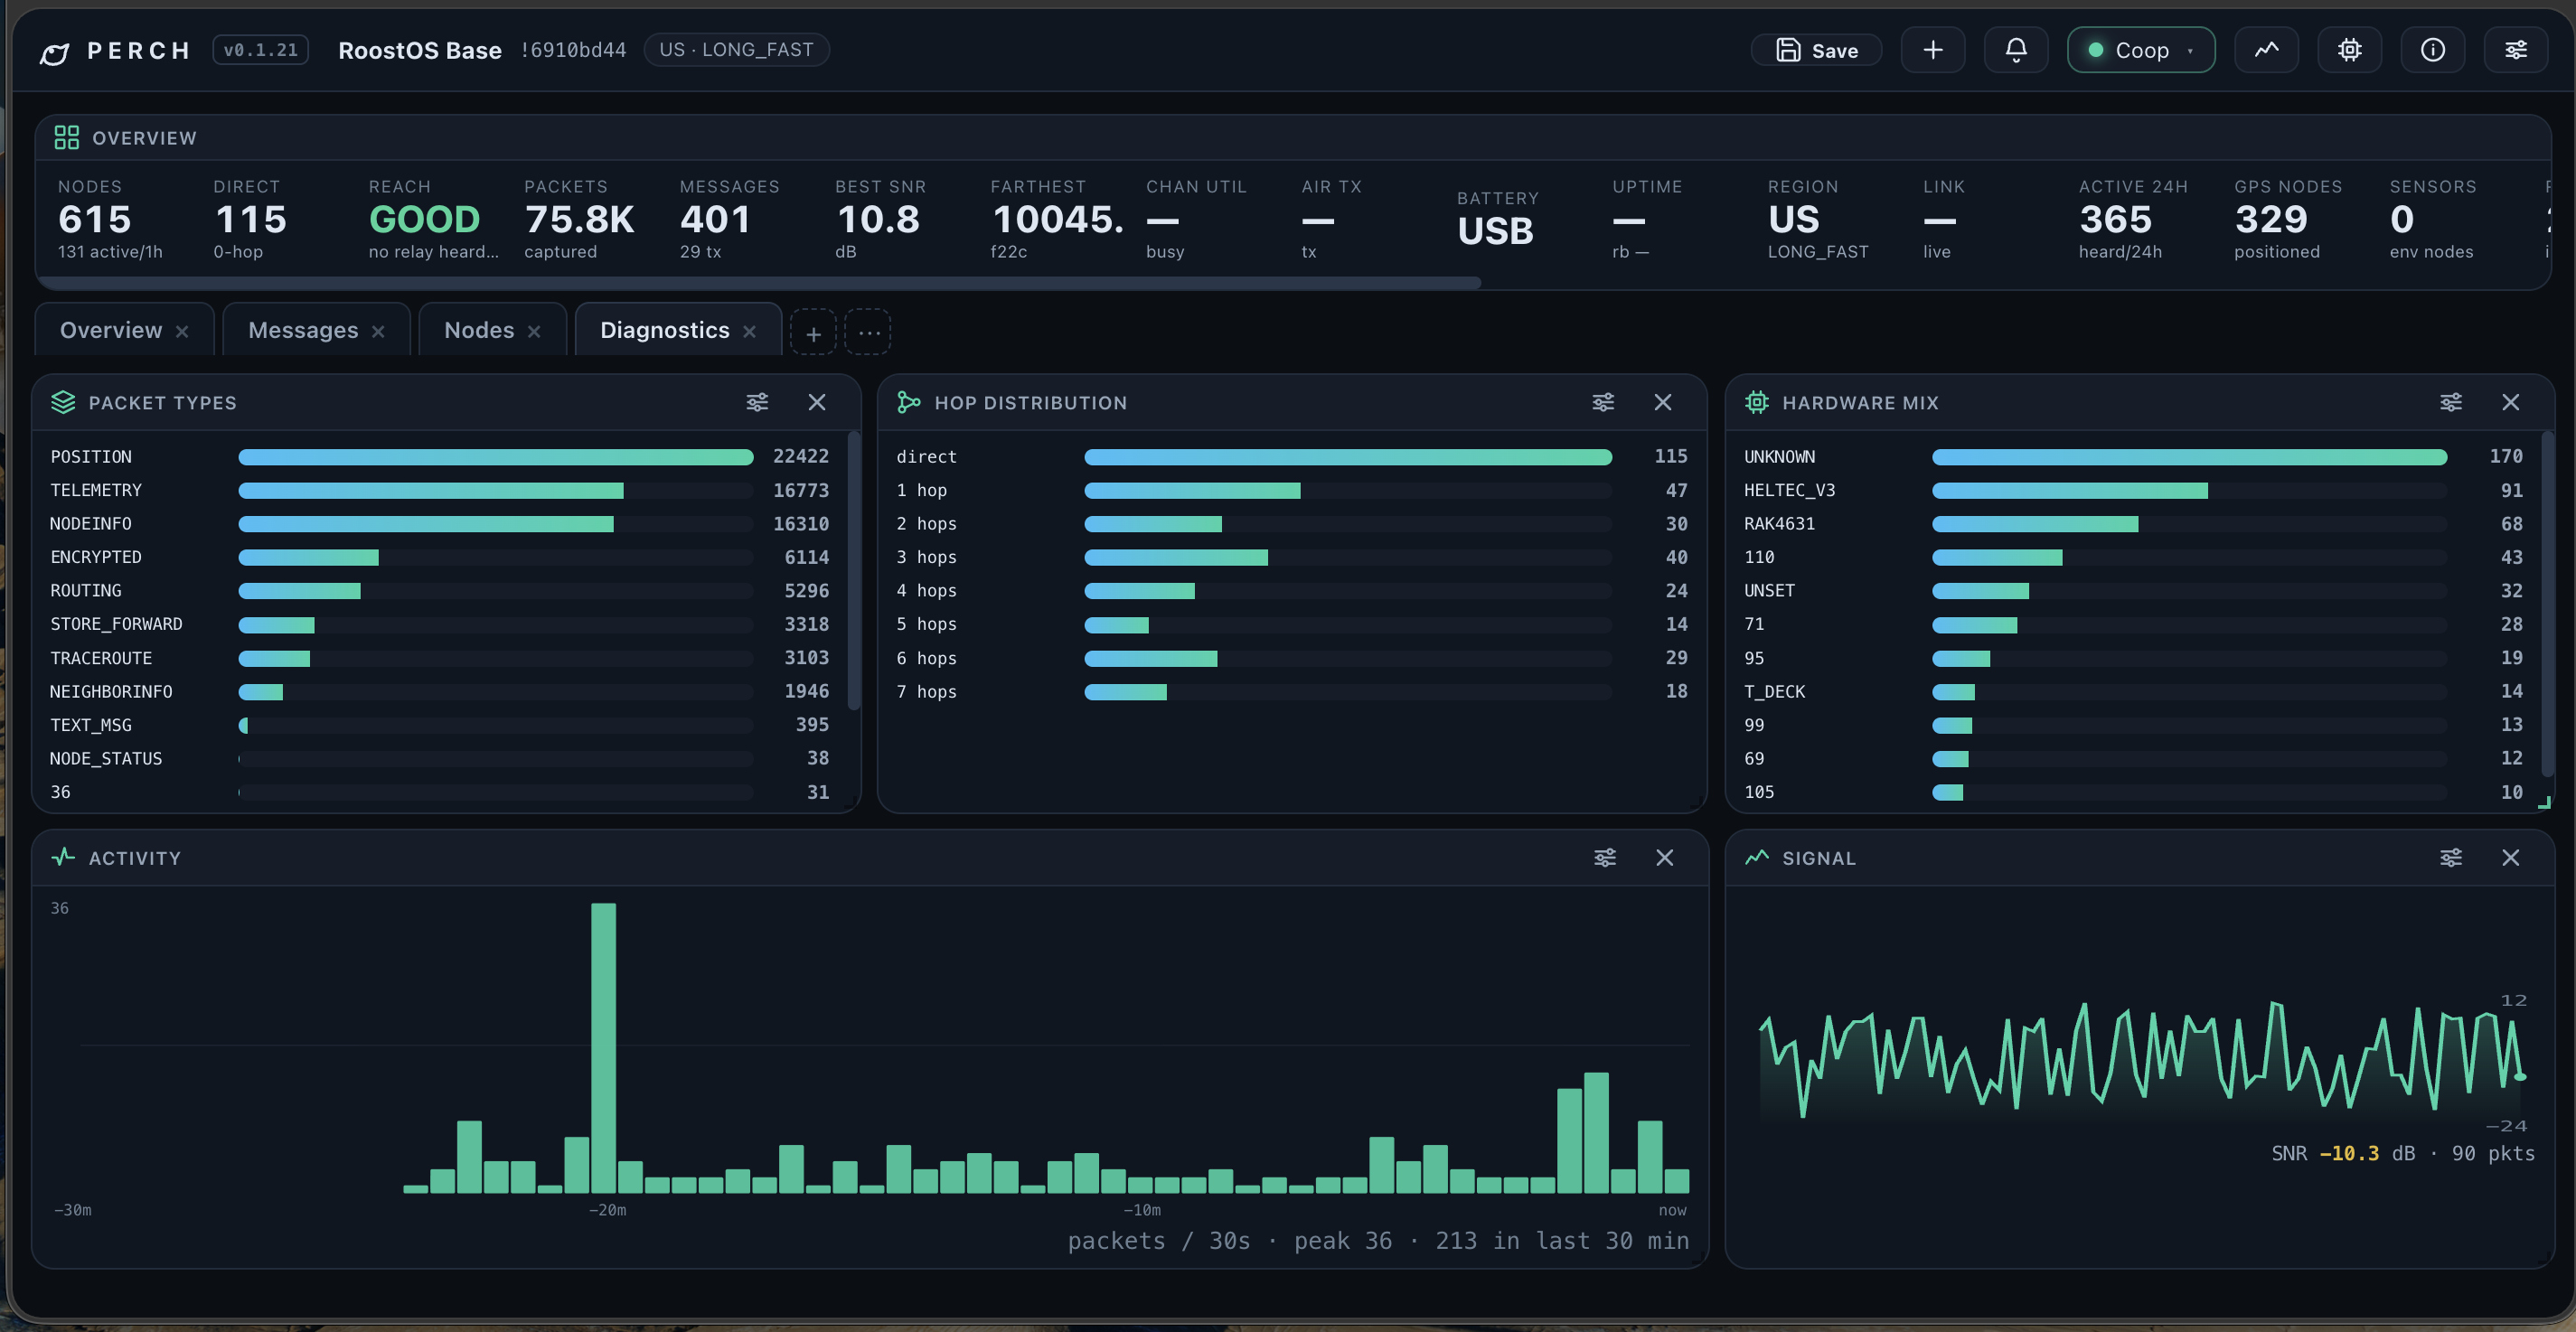Image resolution: width=2576 pixels, height=1332 pixels.
Task: Click the HELTEC_V3 hardware bar
Action: pos(2069,490)
